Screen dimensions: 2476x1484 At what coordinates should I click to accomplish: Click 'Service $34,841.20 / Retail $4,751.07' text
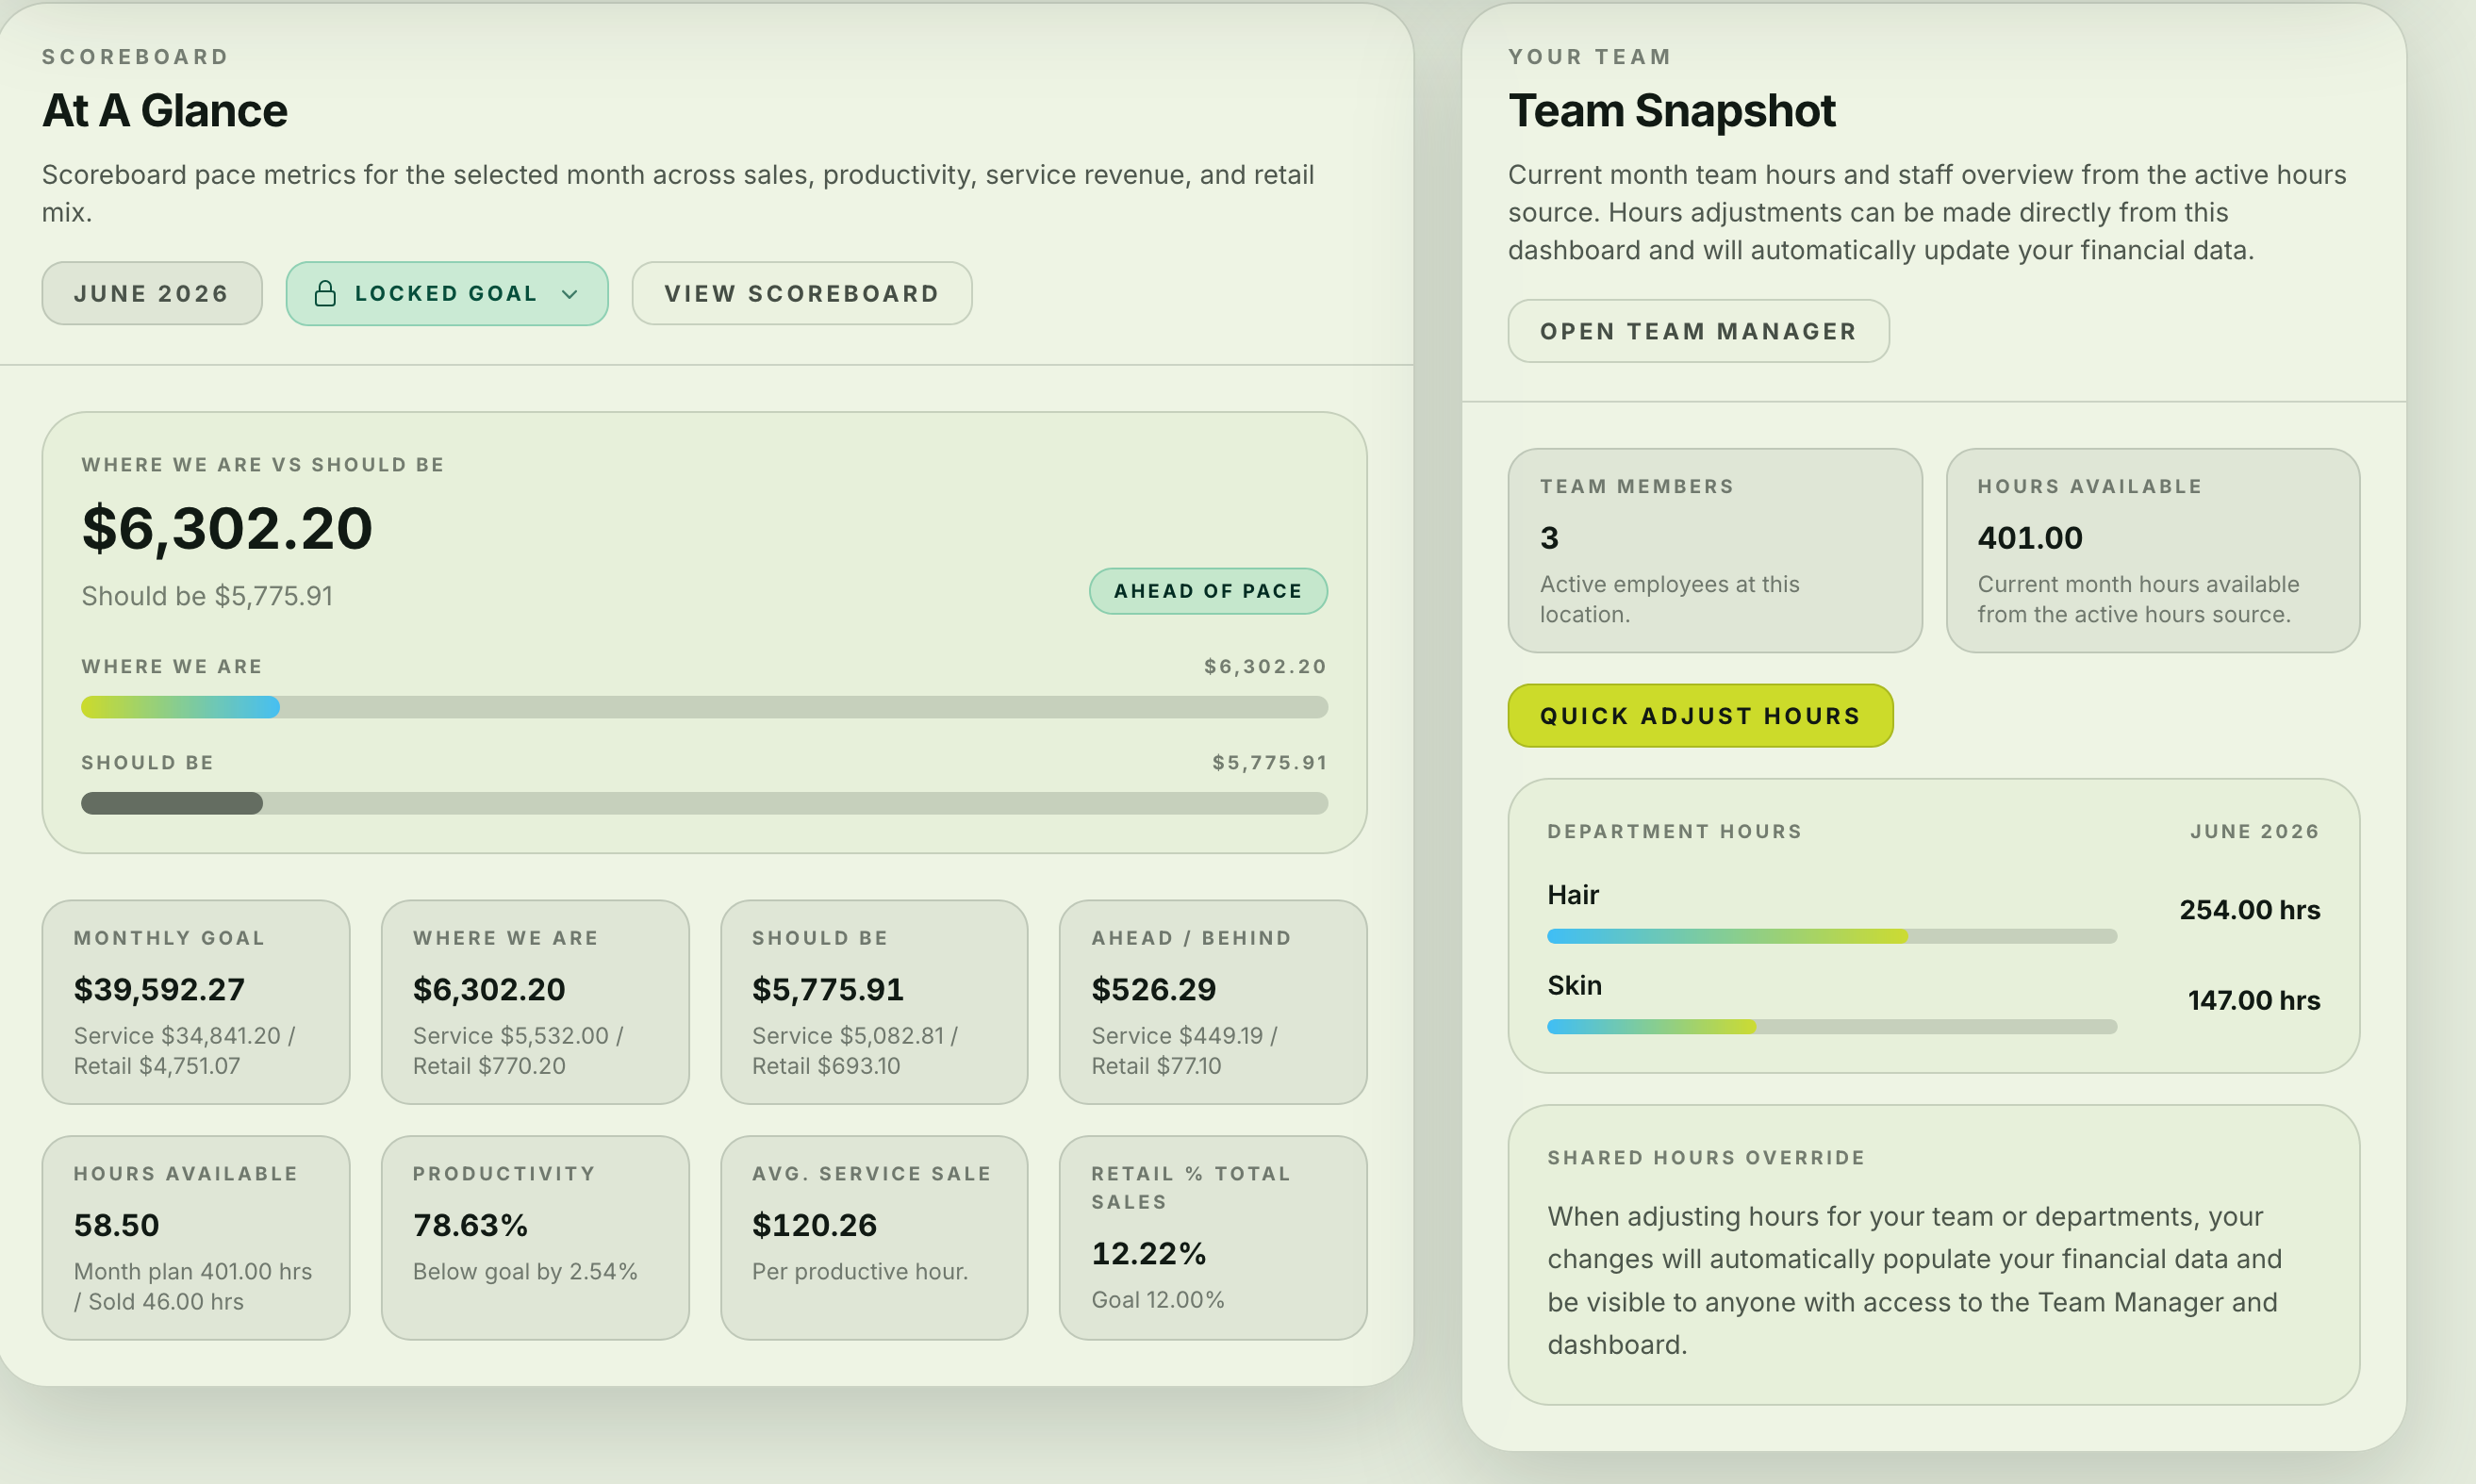tap(184, 1050)
